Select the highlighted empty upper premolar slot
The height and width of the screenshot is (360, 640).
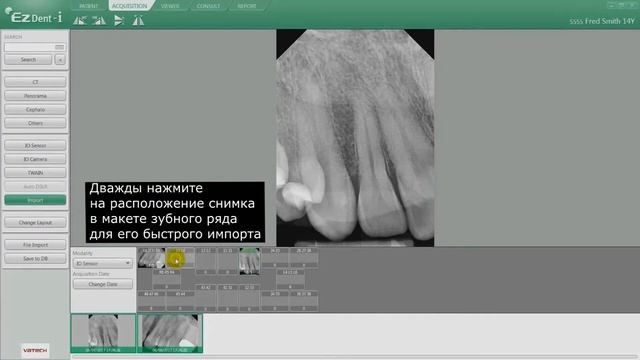click(x=180, y=258)
